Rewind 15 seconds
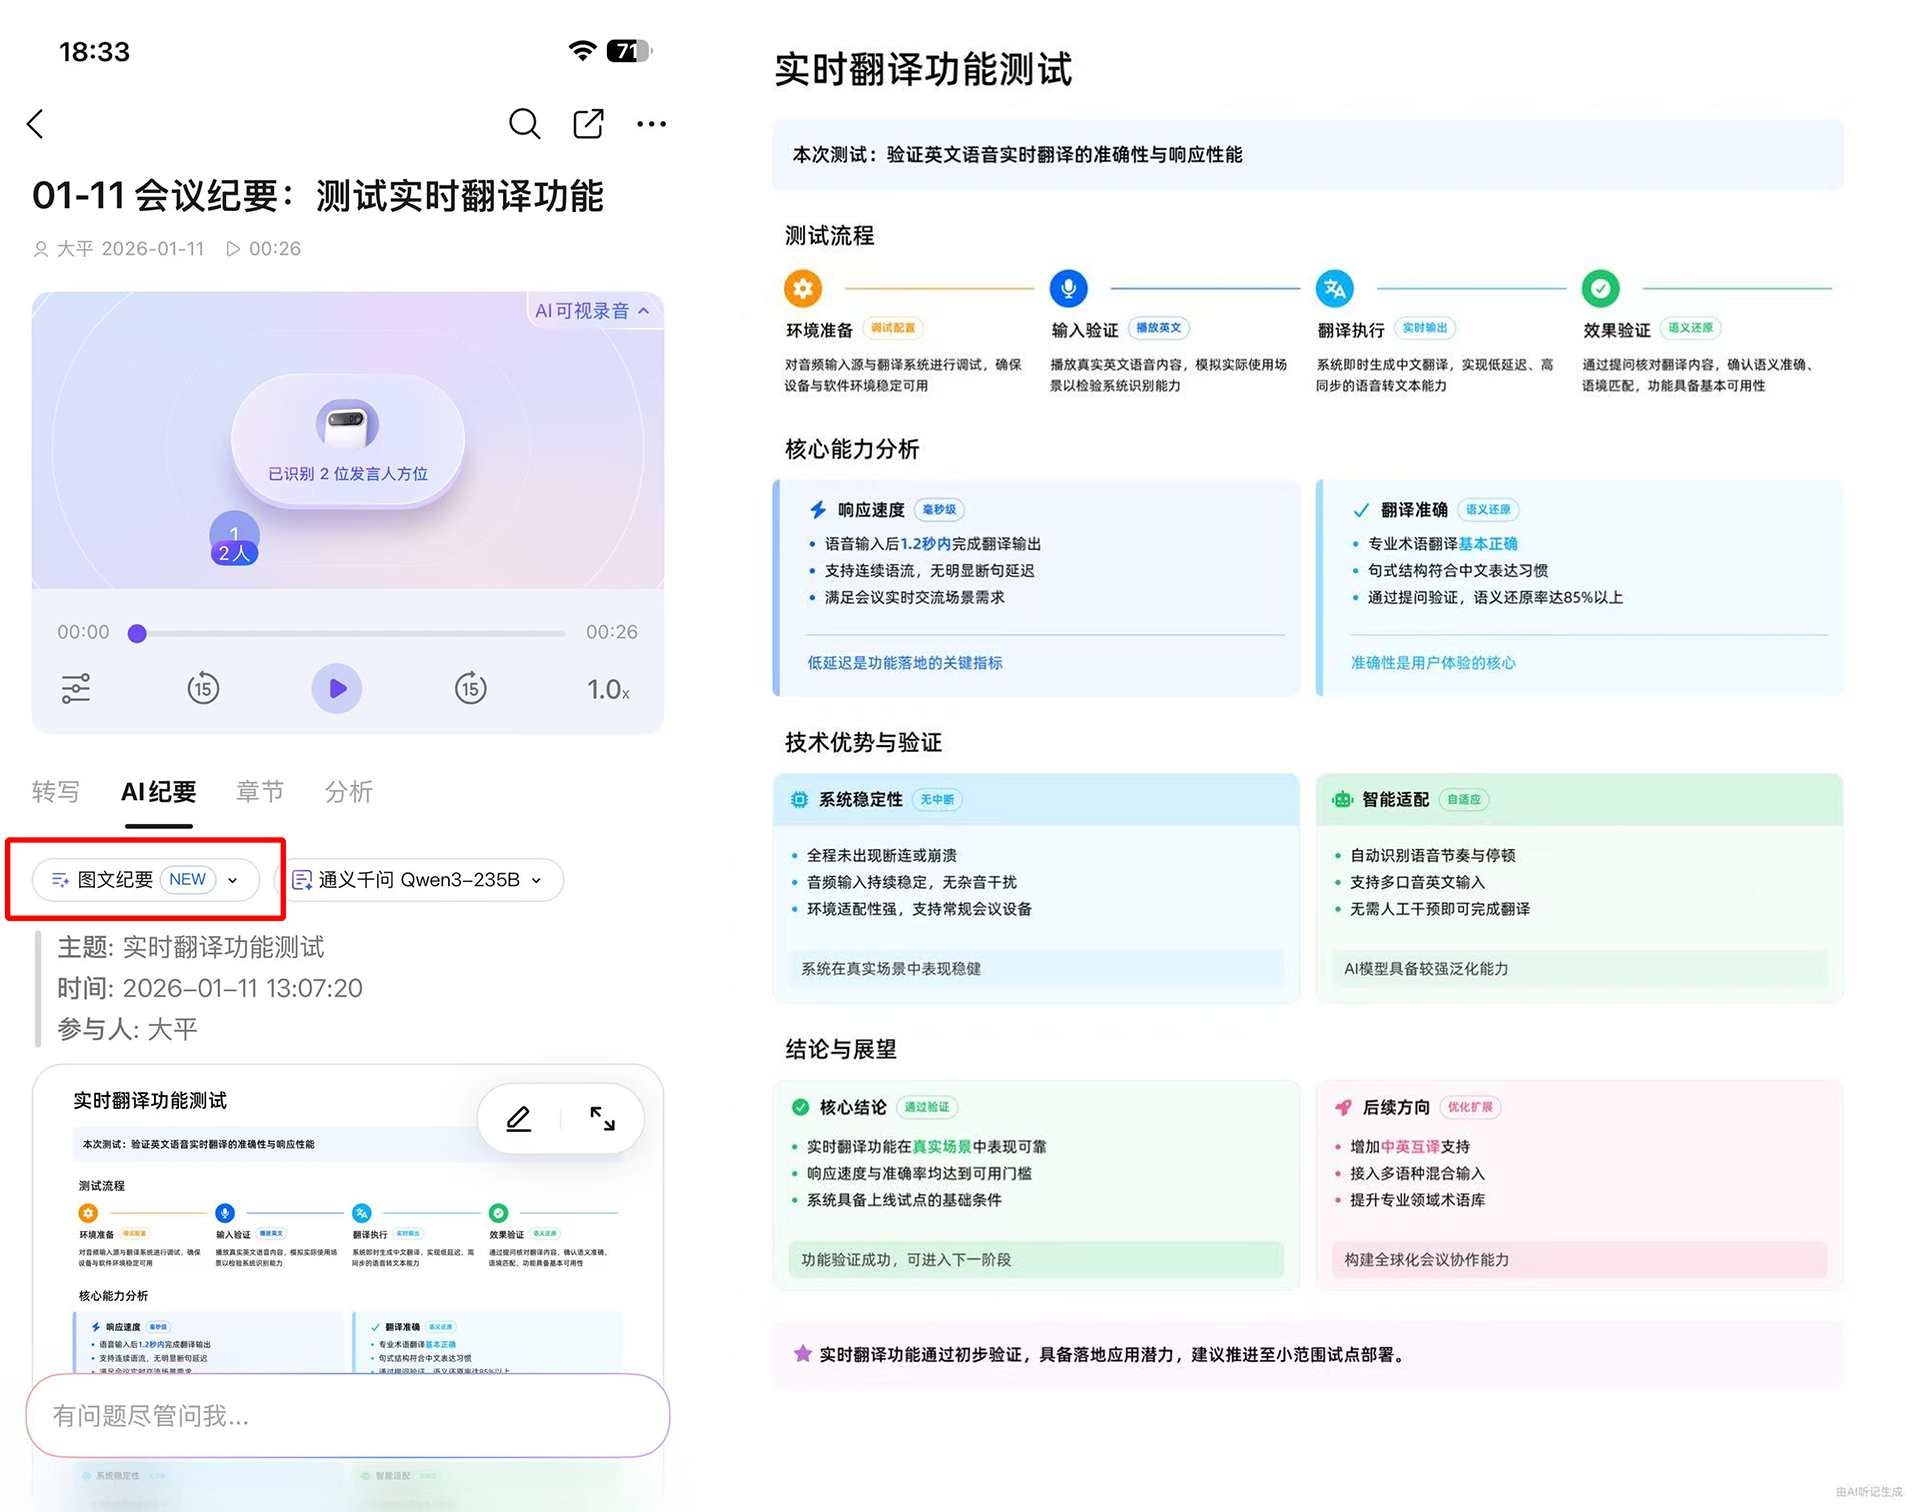 (x=203, y=689)
